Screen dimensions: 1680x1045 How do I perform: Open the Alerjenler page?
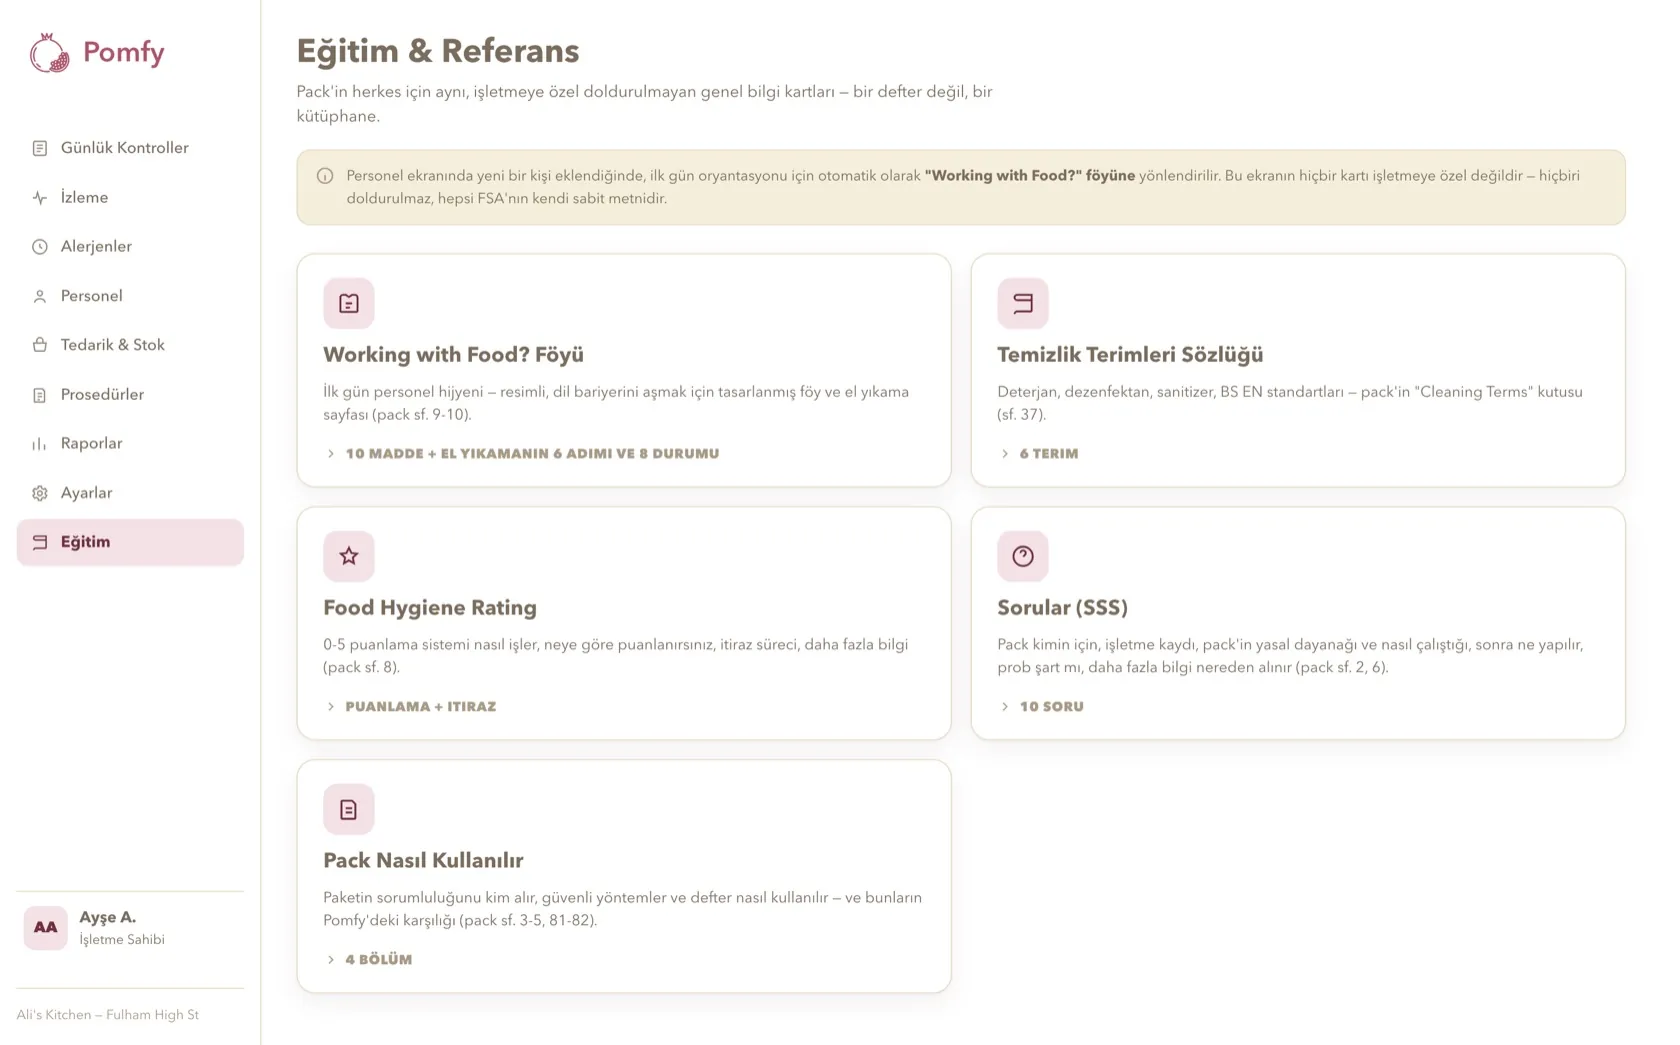pyautogui.click(x=130, y=247)
